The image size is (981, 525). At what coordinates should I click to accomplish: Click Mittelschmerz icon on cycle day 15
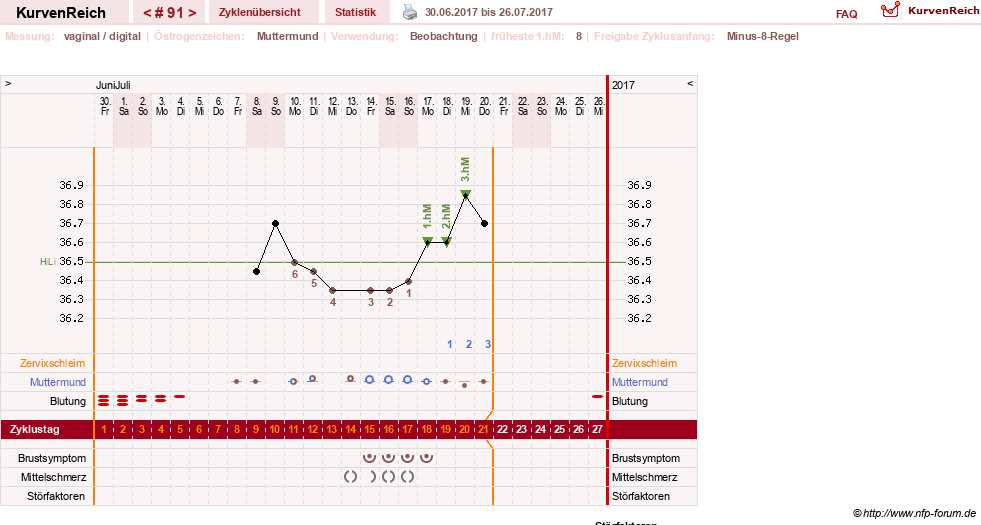[372, 477]
